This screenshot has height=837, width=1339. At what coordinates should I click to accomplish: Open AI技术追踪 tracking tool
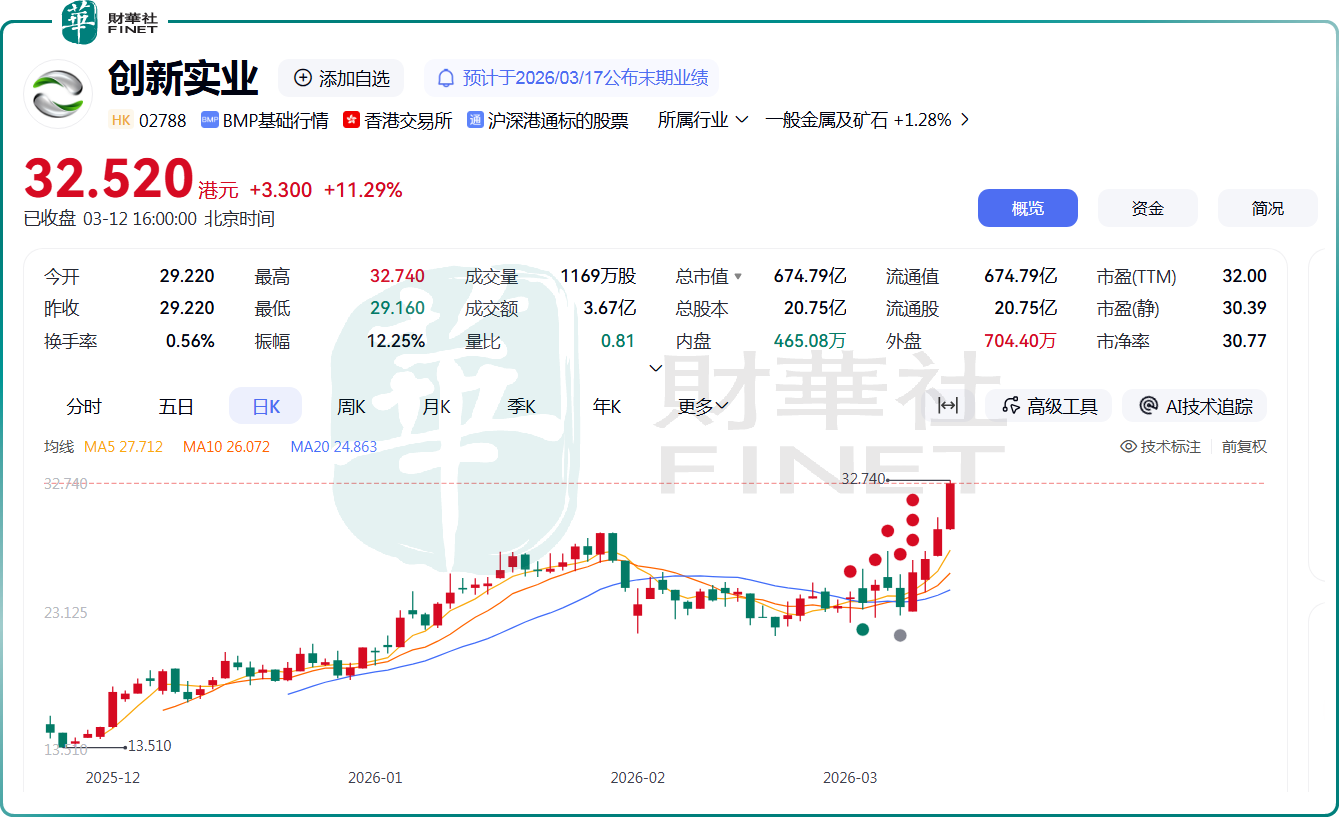[x=1195, y=406]
